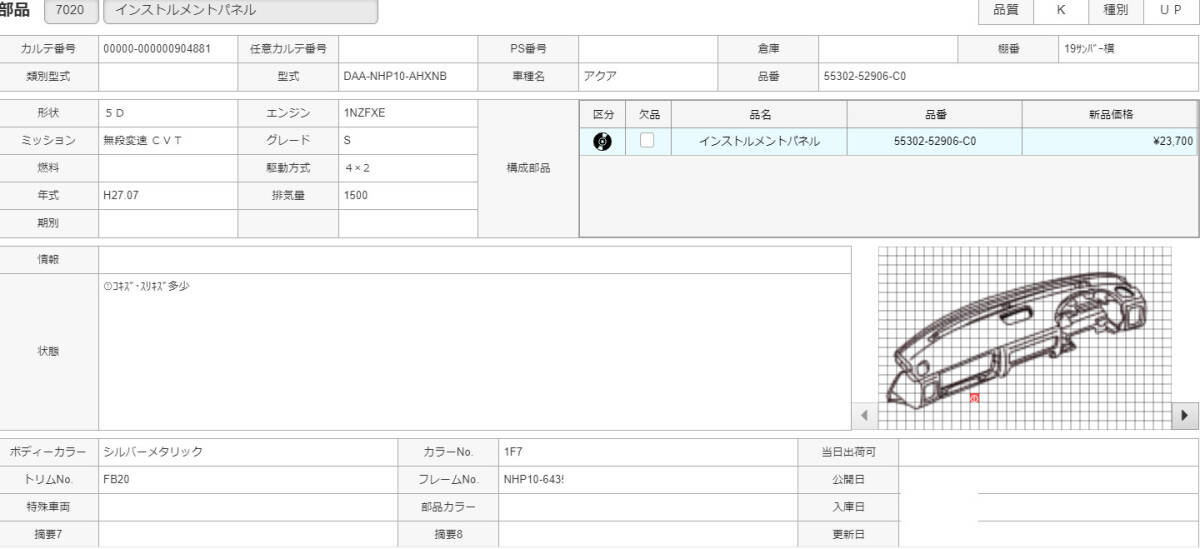1200x549 pixels.
Task: Click the empty 情報 field
Action: click(474, 259)
